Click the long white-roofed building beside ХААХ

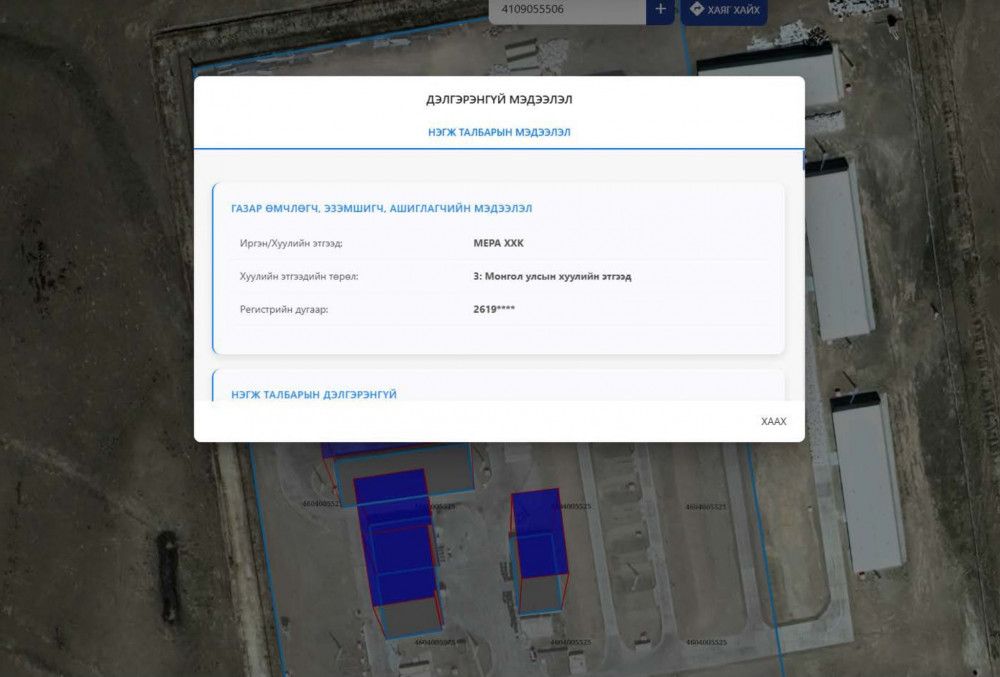pos(867,480)
